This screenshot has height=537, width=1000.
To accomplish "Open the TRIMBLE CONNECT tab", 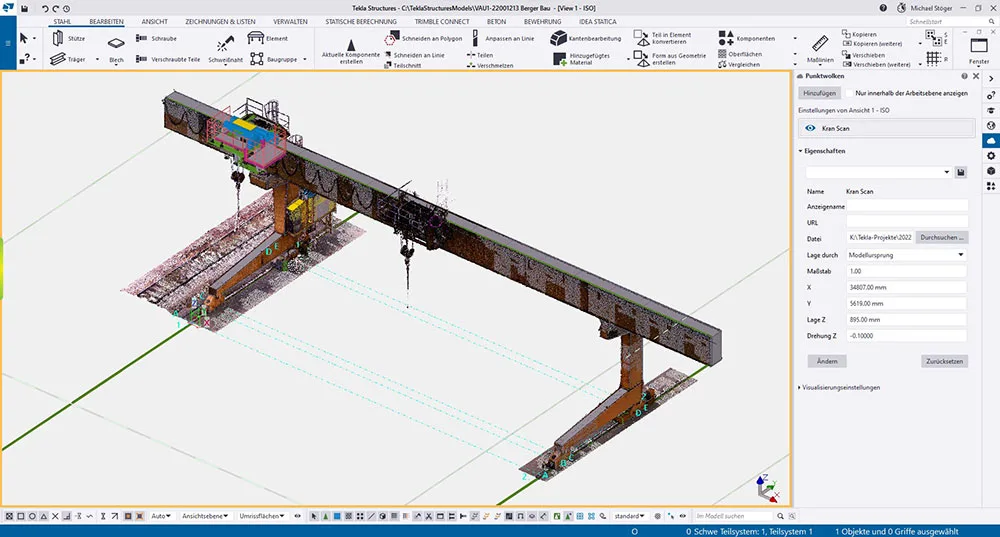I will 442,22.
